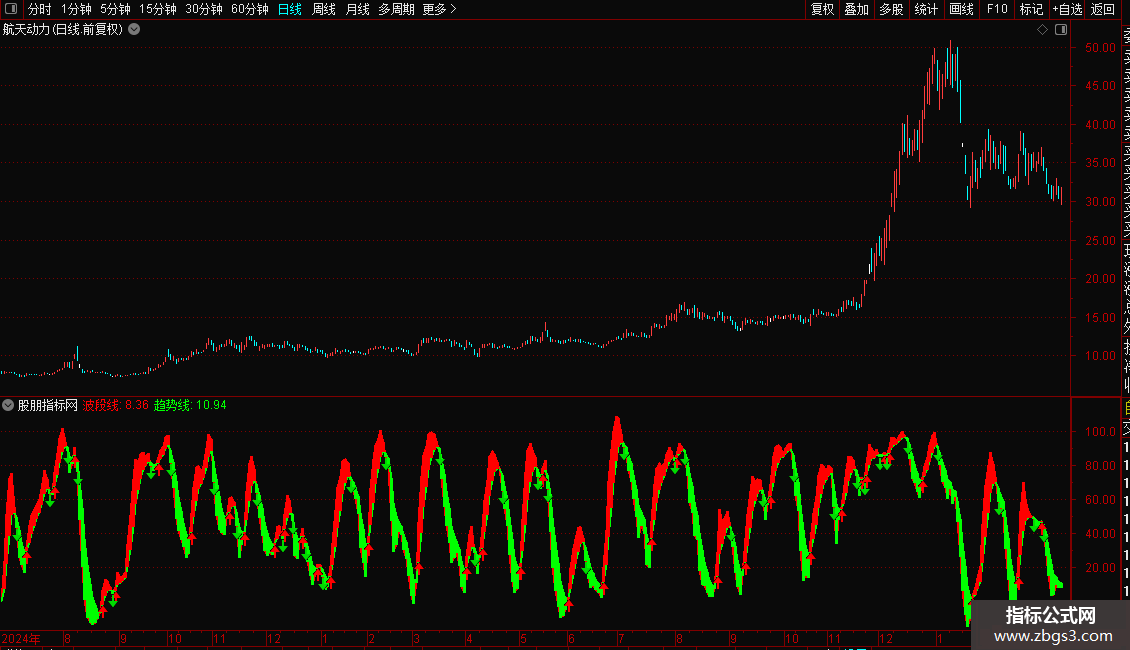This screenshot has height=650, width=1130.
Task: Click the 复权 adjustment button
Action: (x=822, y=9)
